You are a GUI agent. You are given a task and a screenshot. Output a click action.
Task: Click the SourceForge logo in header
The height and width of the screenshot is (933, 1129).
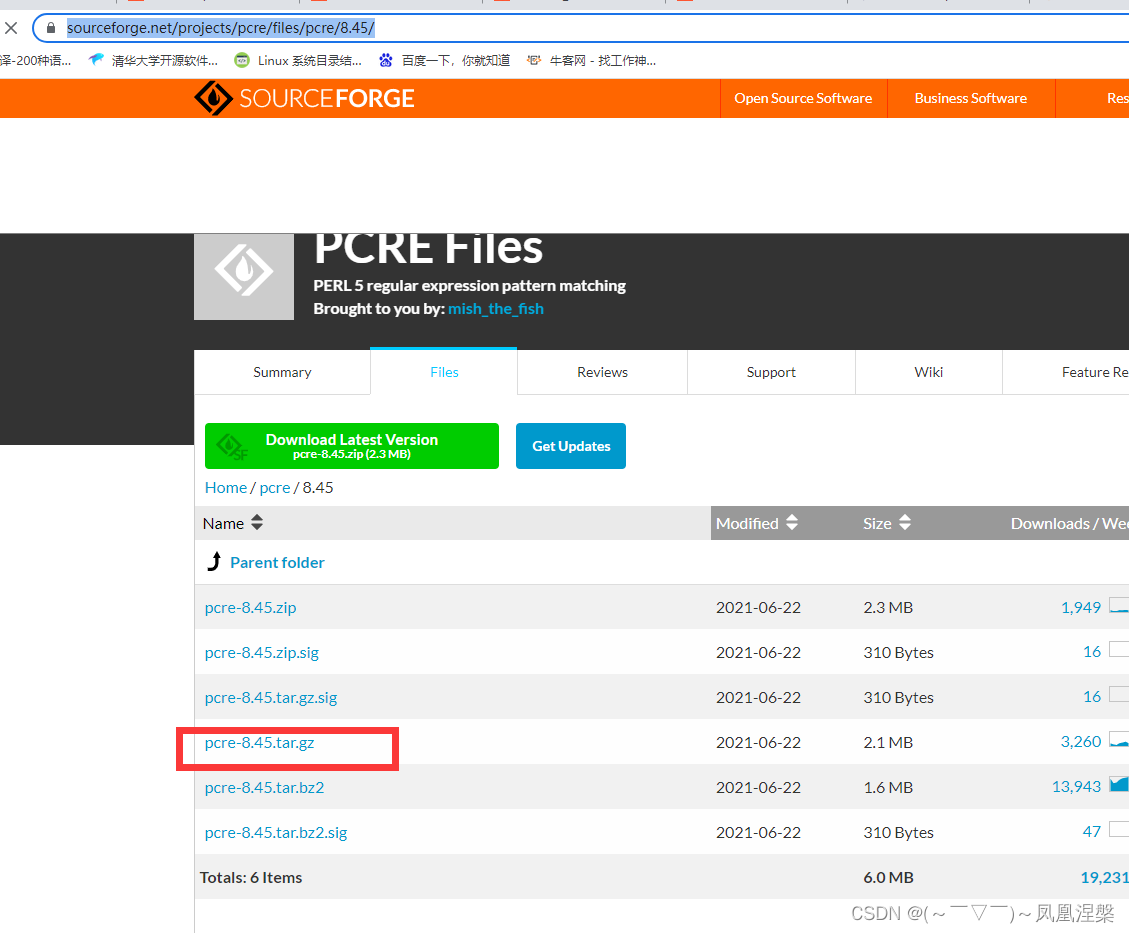tap(305, 98)
